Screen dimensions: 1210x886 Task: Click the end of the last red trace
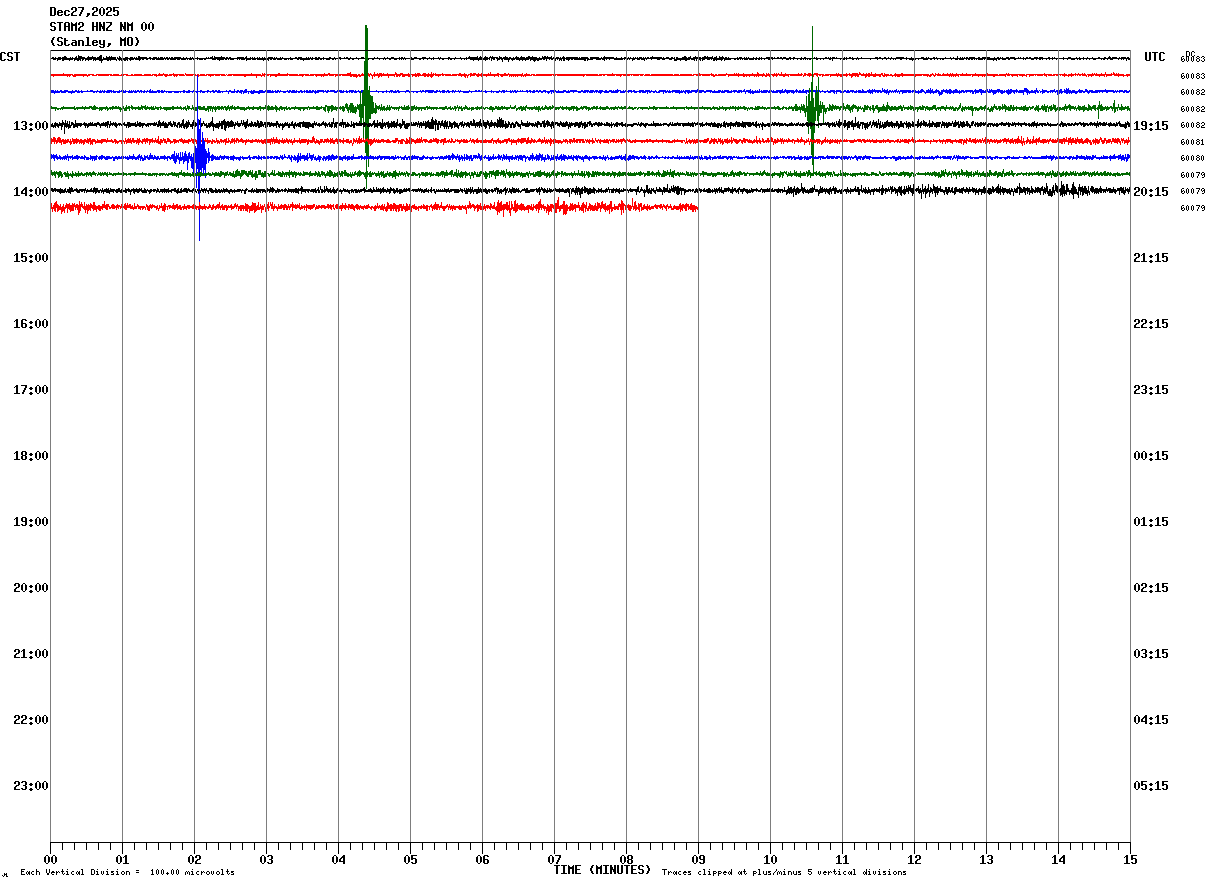(696, 207)
